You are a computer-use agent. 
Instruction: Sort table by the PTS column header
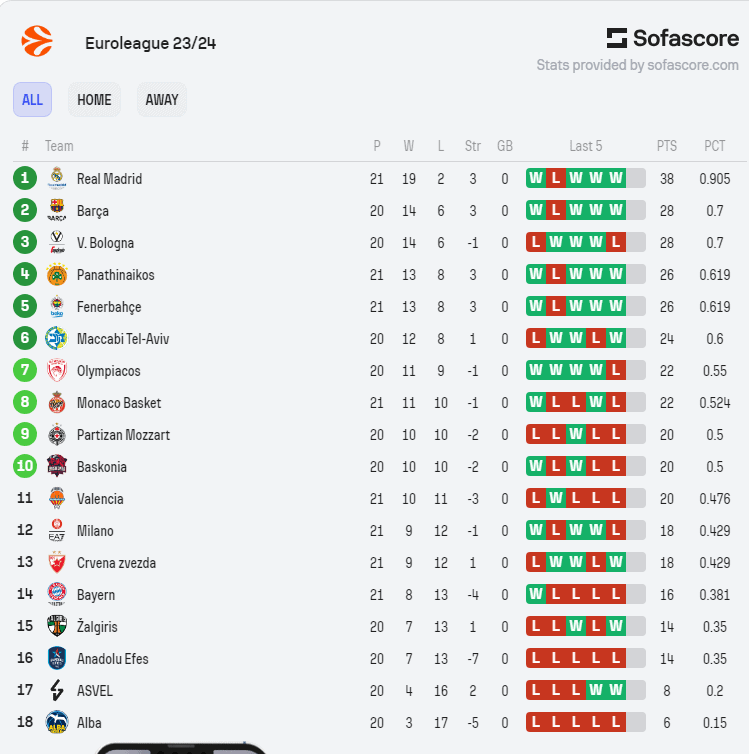coord(667,146)
